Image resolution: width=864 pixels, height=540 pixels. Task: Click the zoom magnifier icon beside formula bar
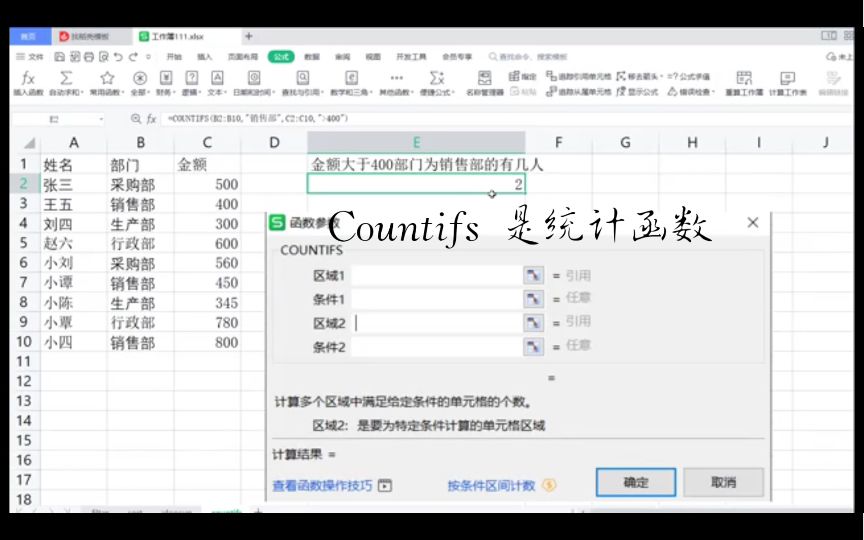[x=136, y=118]
